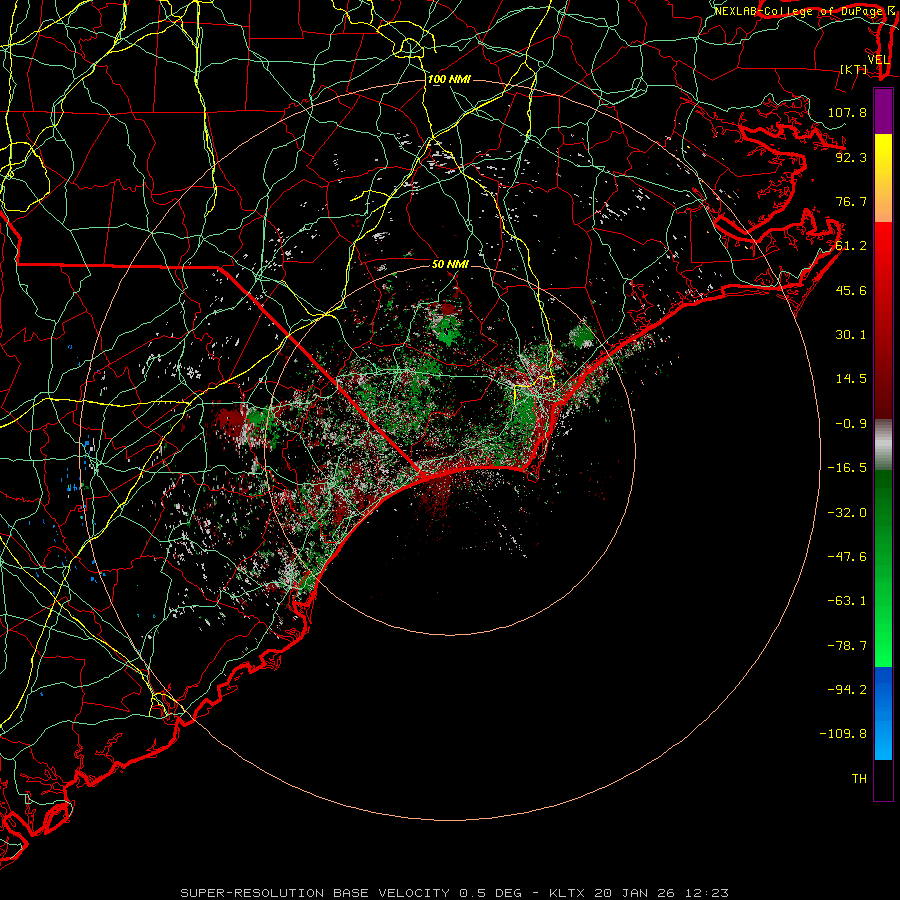Click the Super-Resolution Base Velocity caption

(x=455, y=893)
